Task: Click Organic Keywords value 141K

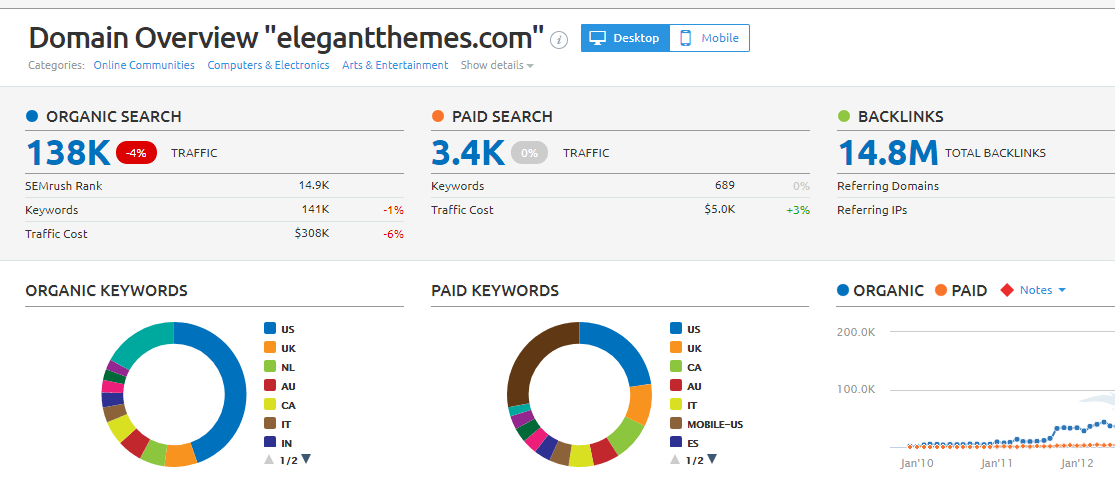Action: (x=315, y=210)
